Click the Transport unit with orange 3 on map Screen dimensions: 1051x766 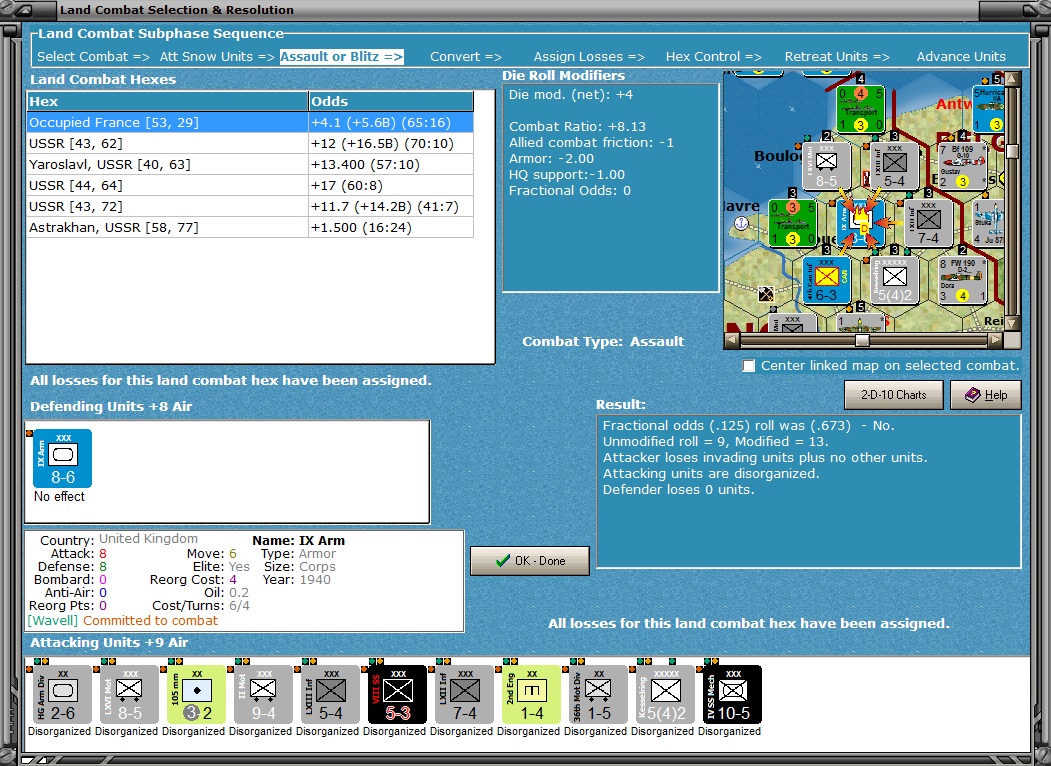792,223
